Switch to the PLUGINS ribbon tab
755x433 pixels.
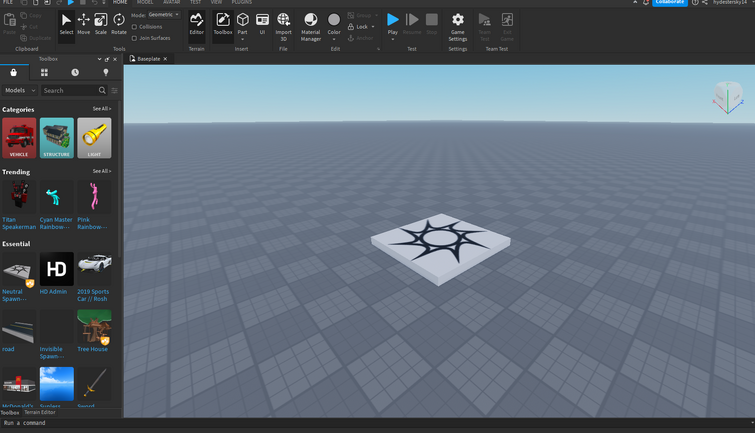point(242,2)
